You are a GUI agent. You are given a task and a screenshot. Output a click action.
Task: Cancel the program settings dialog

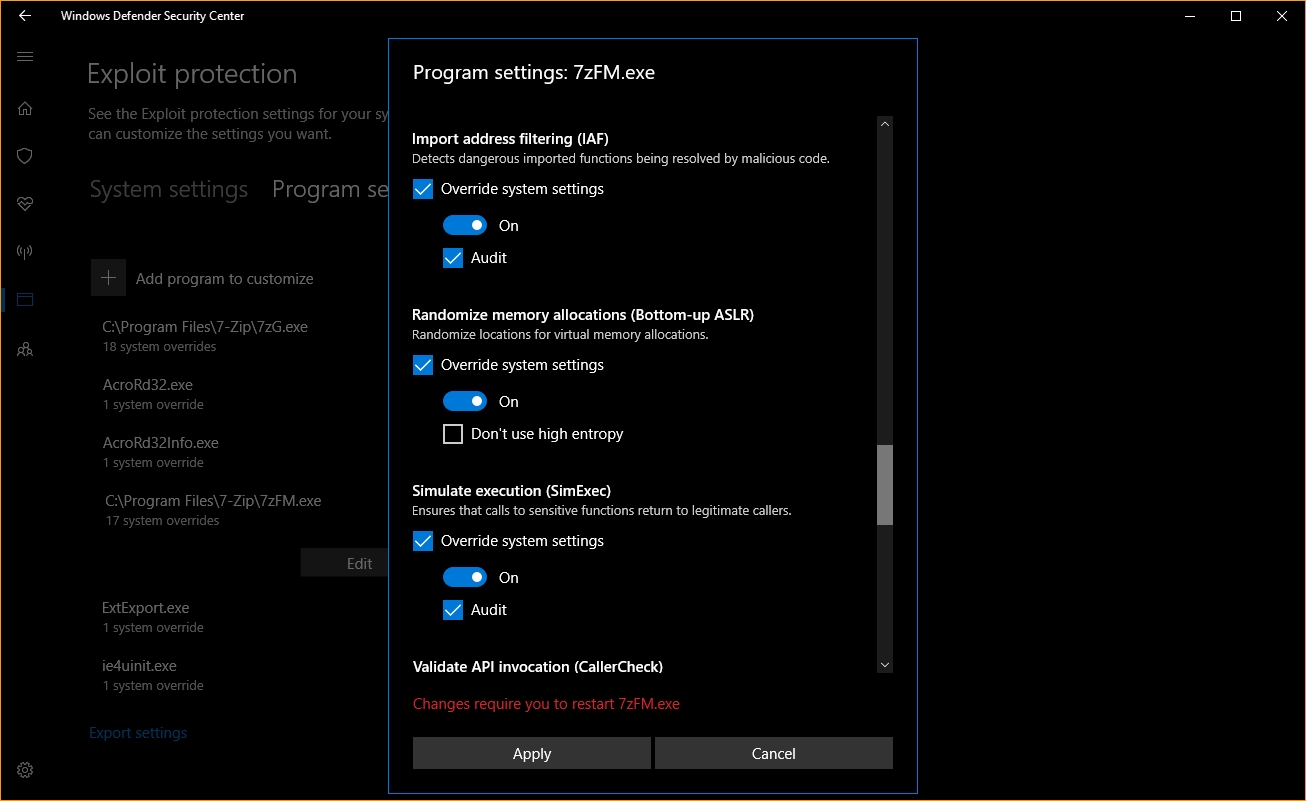point(774,754)
